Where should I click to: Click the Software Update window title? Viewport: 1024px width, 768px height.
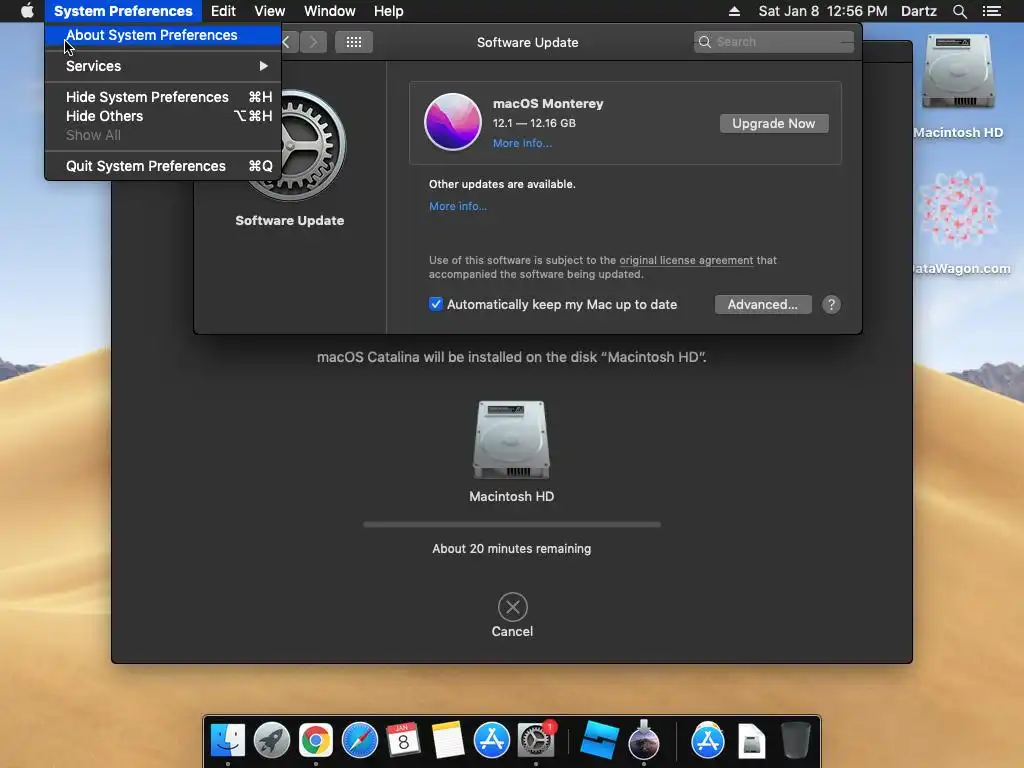528,42
